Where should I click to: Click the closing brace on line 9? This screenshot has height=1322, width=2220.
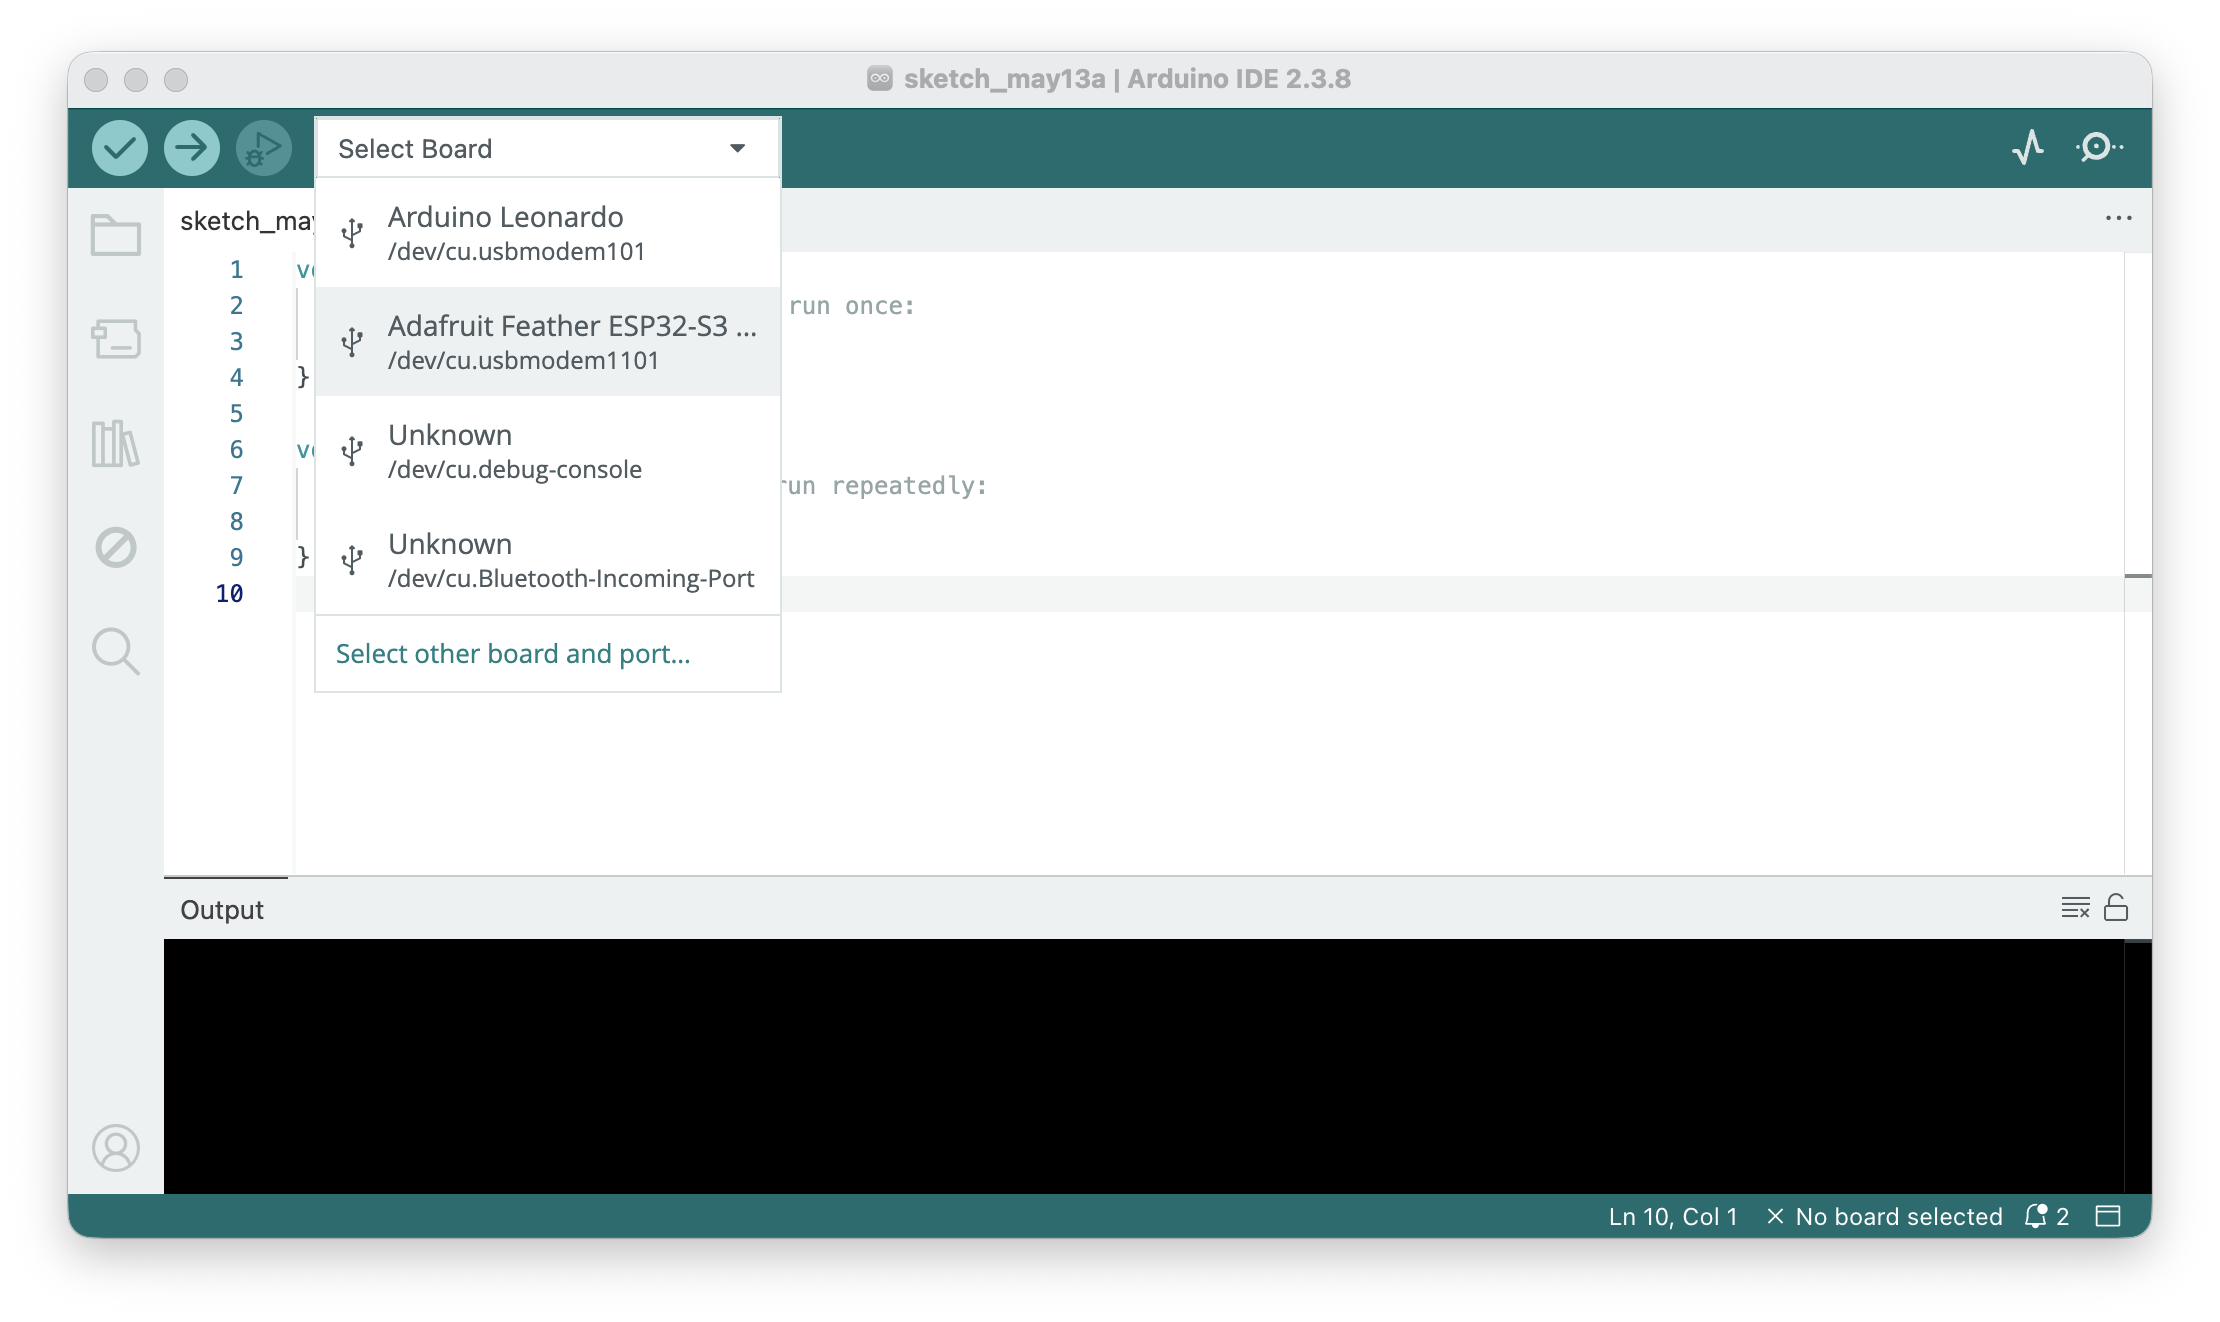pos(303,557)
